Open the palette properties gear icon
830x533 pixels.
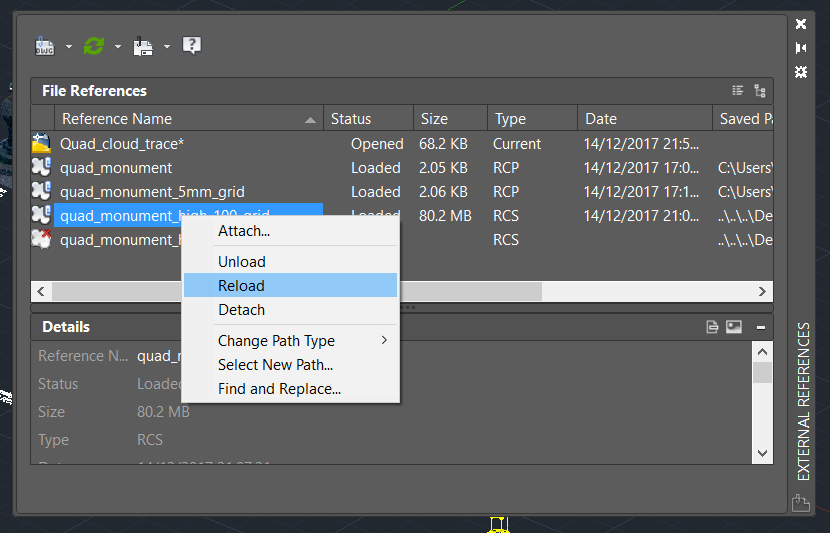point(801,72)
